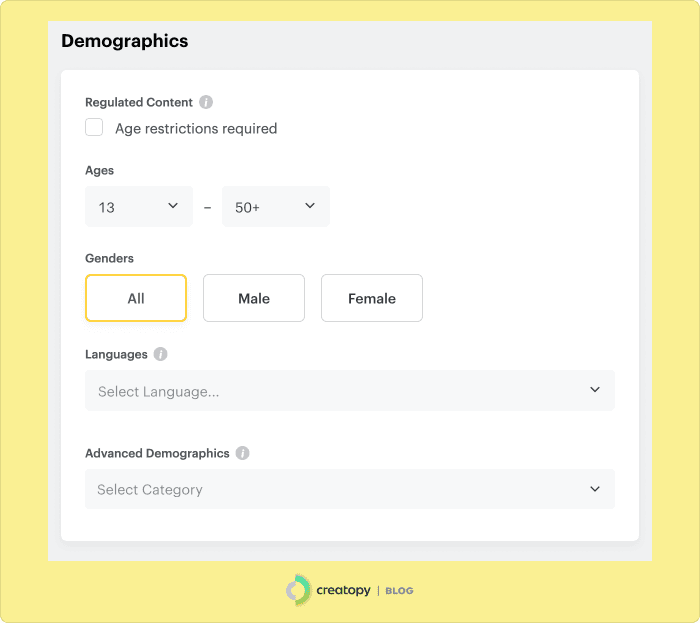700x623 pixels.
Task: Click the Creatopy logo icon
Action: tap(298, 590)
